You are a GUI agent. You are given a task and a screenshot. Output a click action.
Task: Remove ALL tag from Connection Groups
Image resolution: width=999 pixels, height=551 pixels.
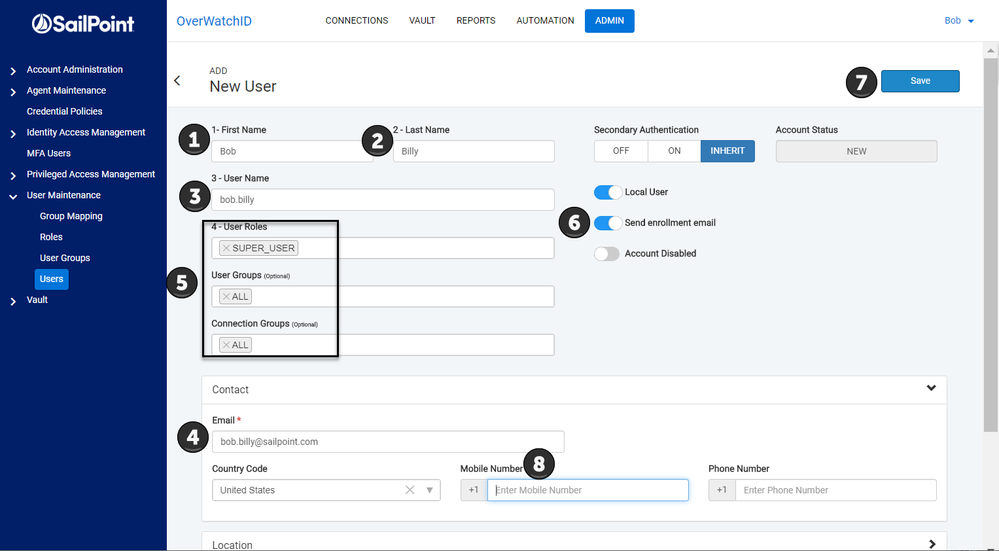click(x=226, y=345)
